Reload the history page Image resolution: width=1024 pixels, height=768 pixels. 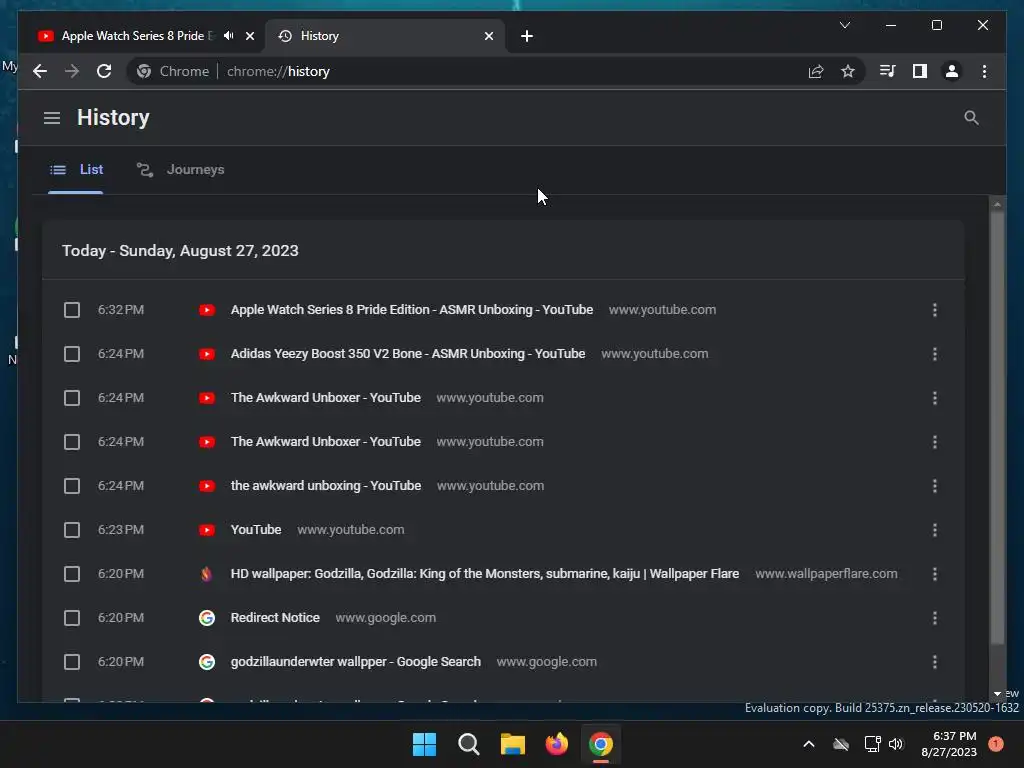(104, 71)
